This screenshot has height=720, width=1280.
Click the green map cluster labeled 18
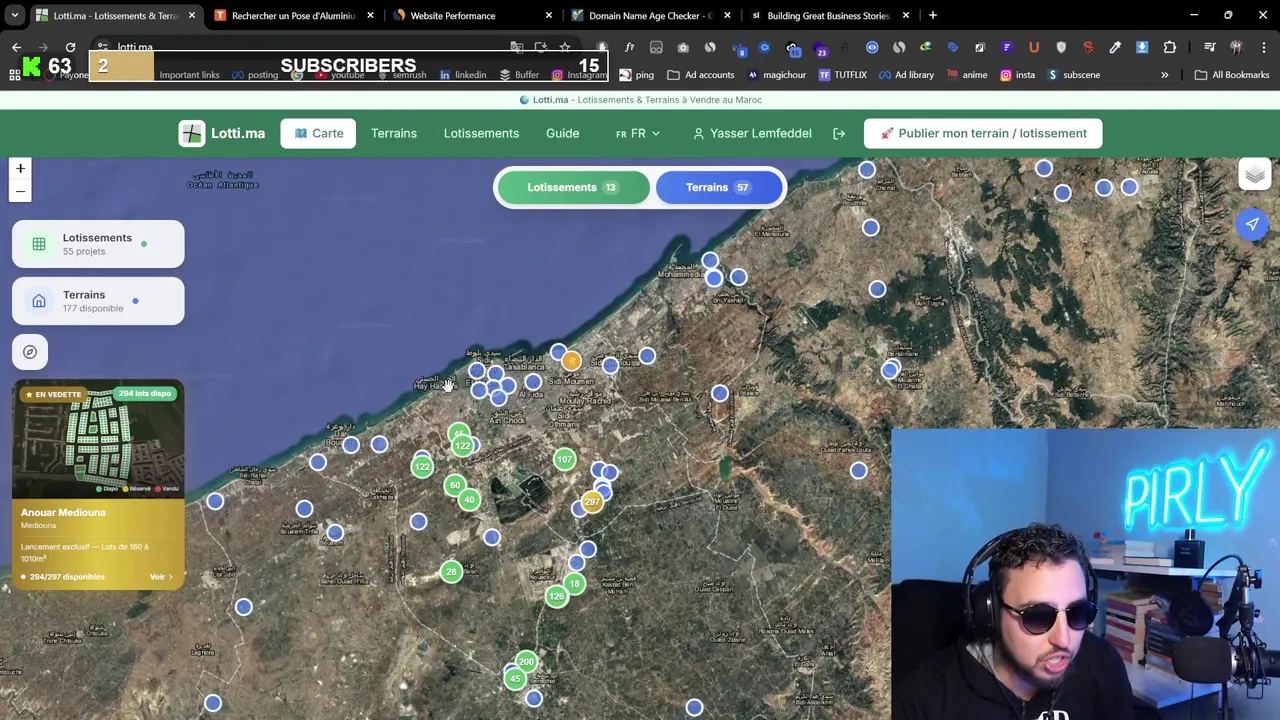tap(574, 583)
